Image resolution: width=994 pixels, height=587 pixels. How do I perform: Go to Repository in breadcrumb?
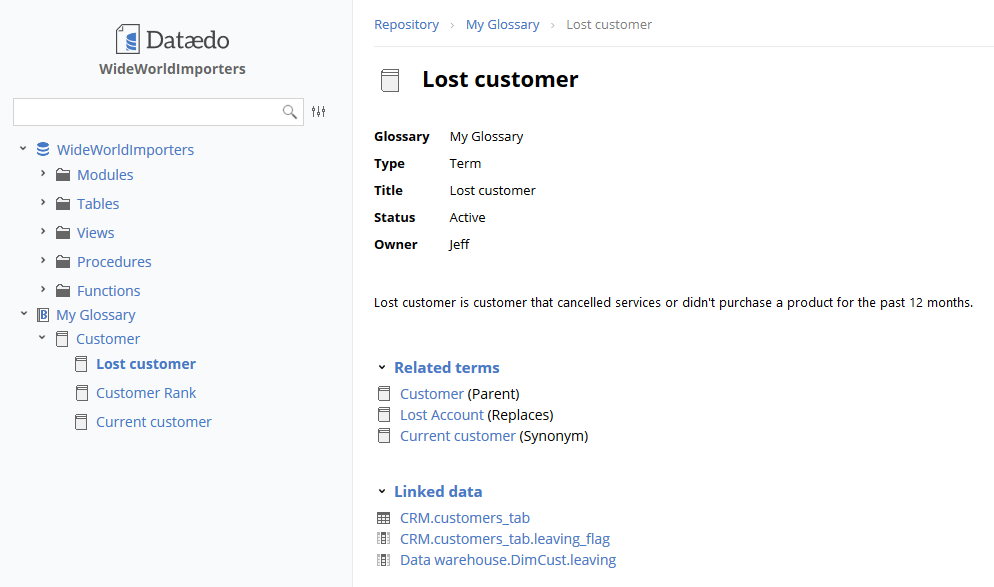point(406,24)
